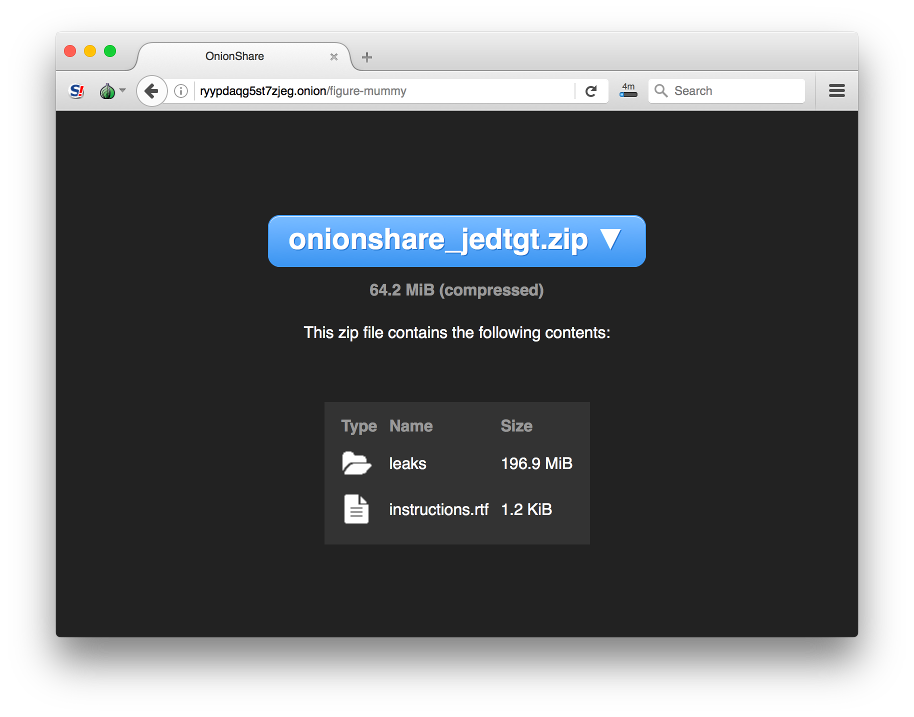Click the leaks folder icon
The width and height of the screenshot is (914, 717).
click(x=356, y=463)
